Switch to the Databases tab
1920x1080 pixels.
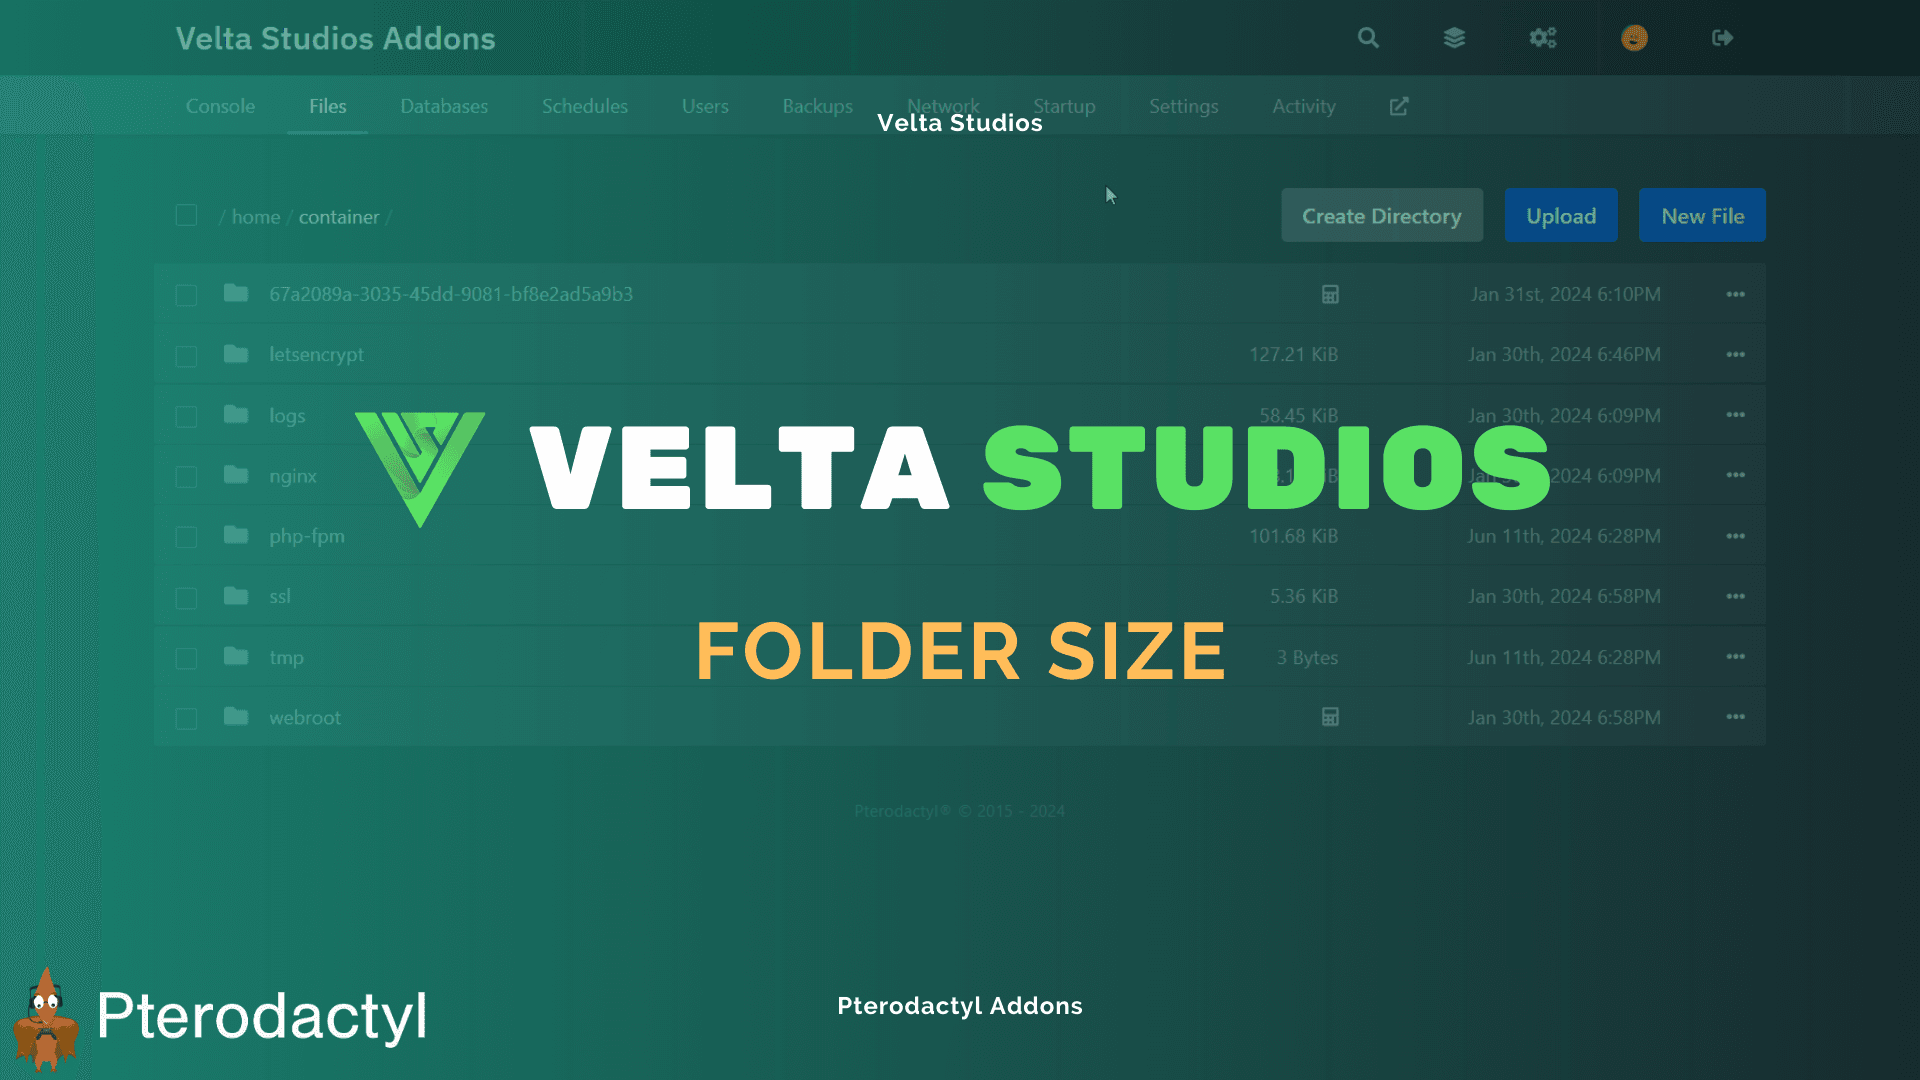443,105
